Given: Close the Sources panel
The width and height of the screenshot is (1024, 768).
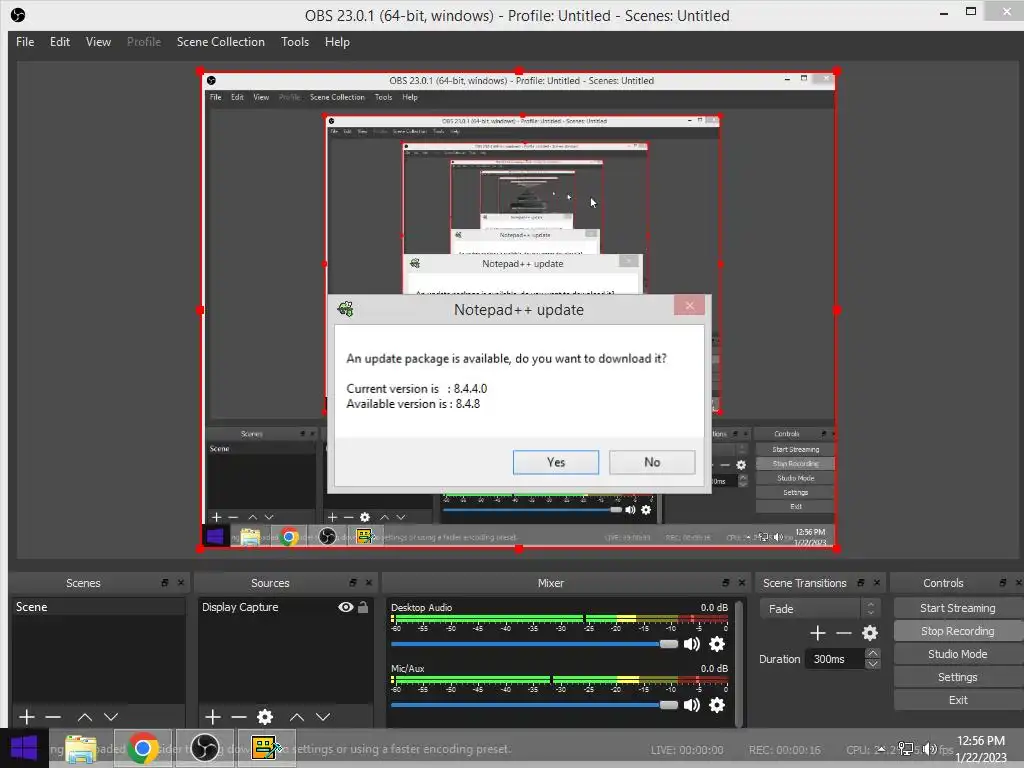Looking at the screenshot, I should click(369, 583).
